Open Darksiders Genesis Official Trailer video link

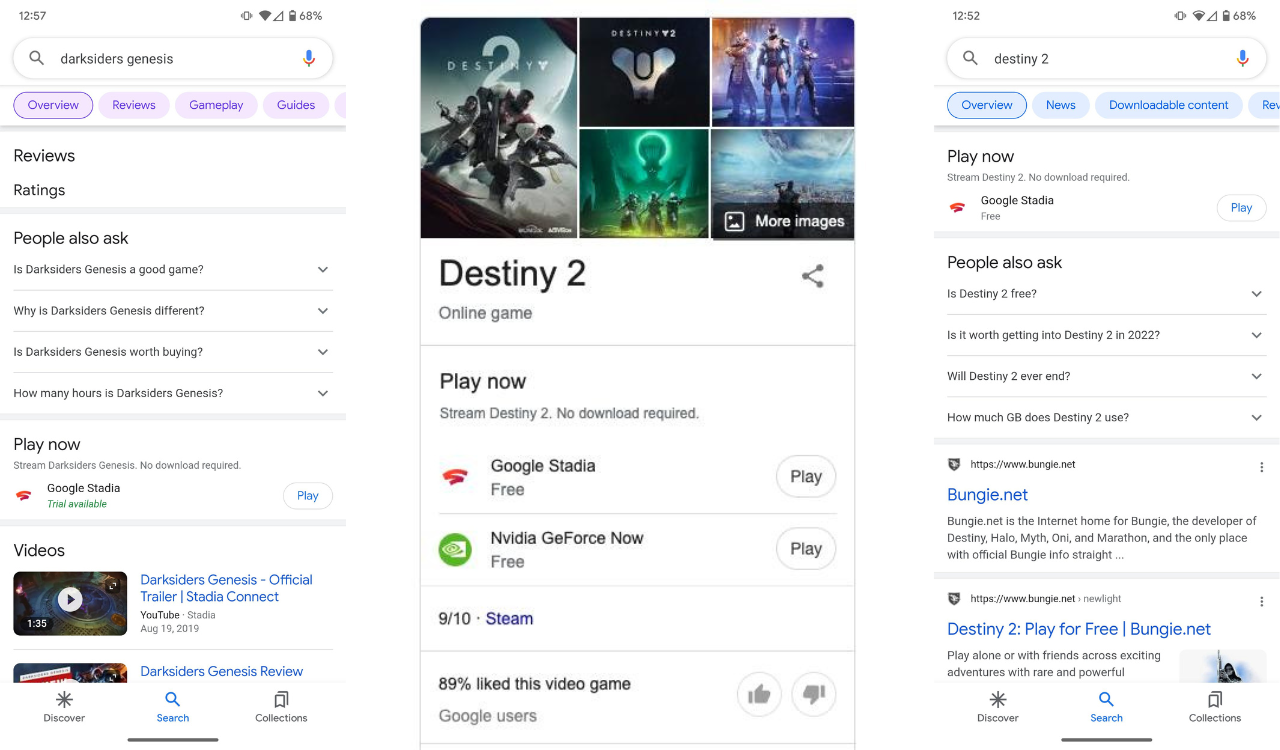[226, 588]
